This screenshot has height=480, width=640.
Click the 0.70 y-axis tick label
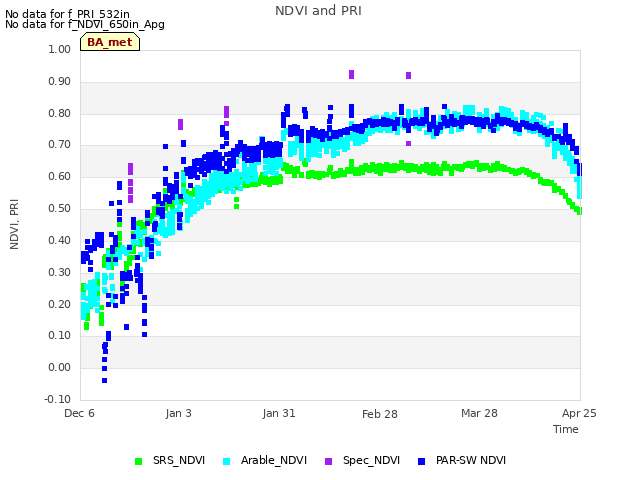pyautogui.click(x=60, y=144)
